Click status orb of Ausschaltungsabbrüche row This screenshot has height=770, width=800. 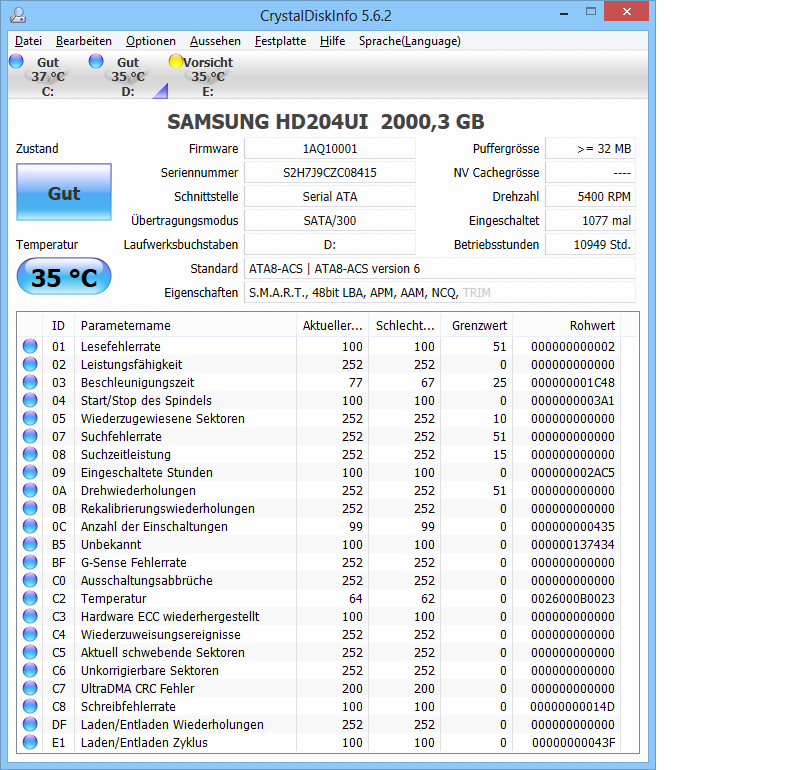click(x=30, y=580)
